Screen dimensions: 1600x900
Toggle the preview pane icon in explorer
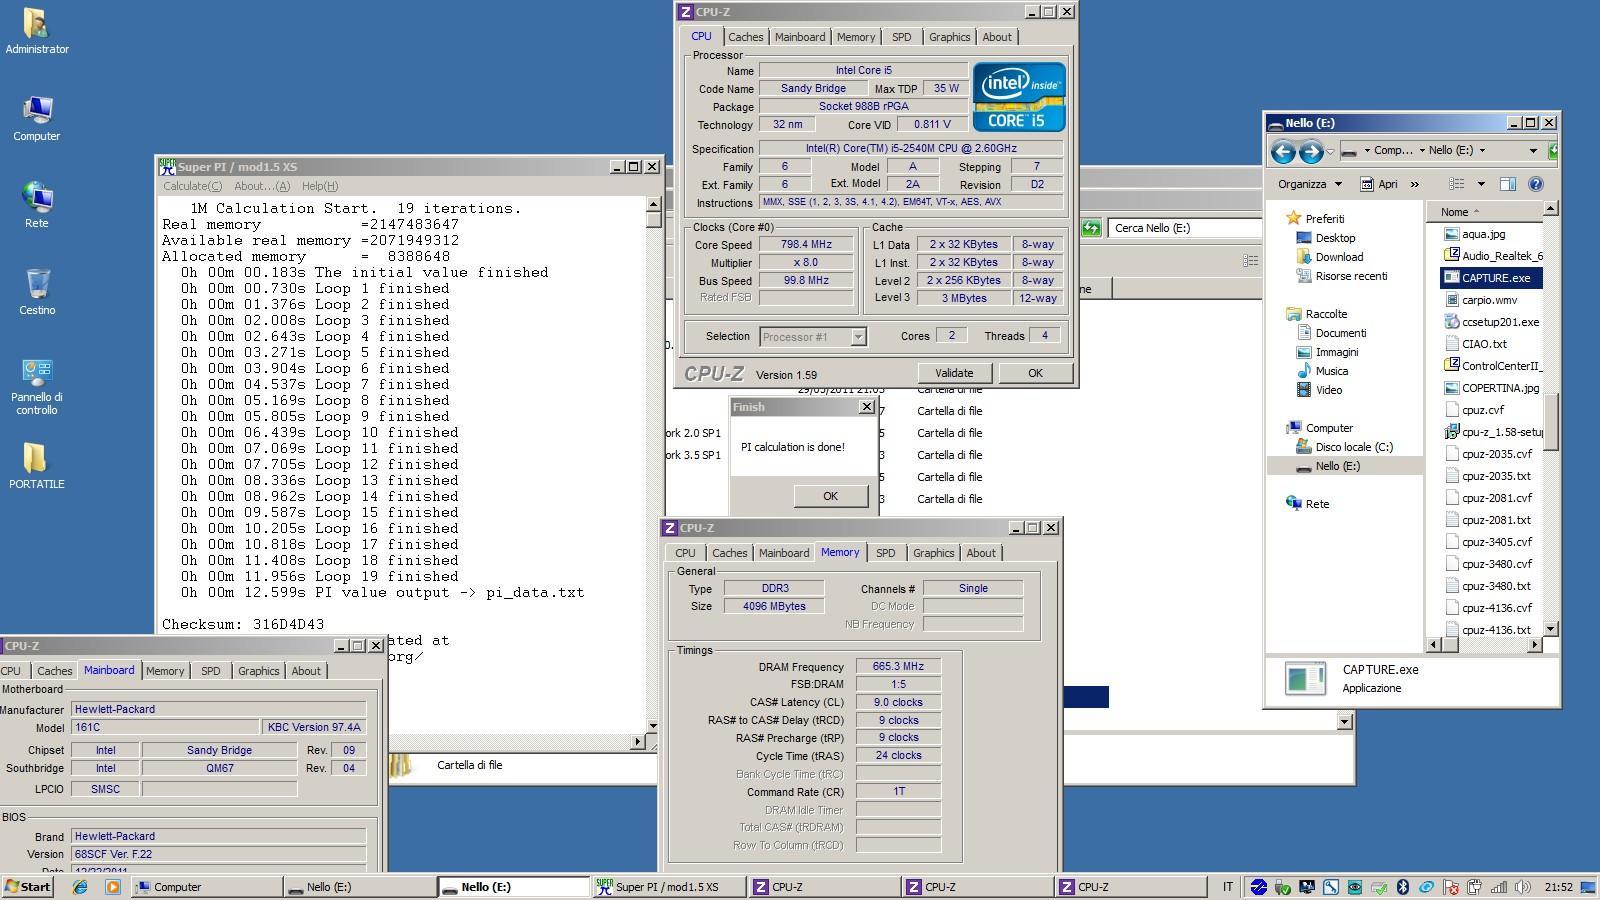coord(1508,184)
